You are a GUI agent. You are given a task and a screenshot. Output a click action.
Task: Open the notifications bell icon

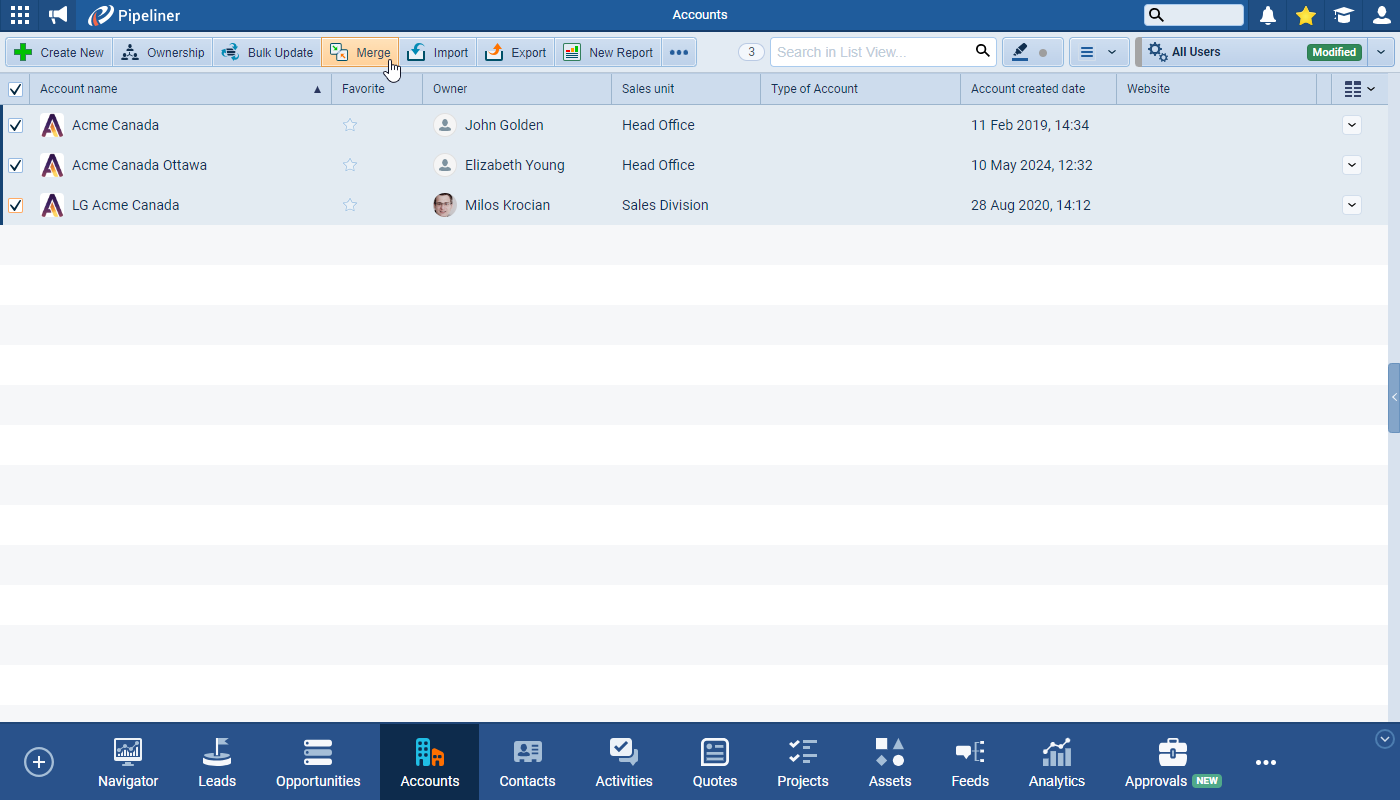[1268, 15]
